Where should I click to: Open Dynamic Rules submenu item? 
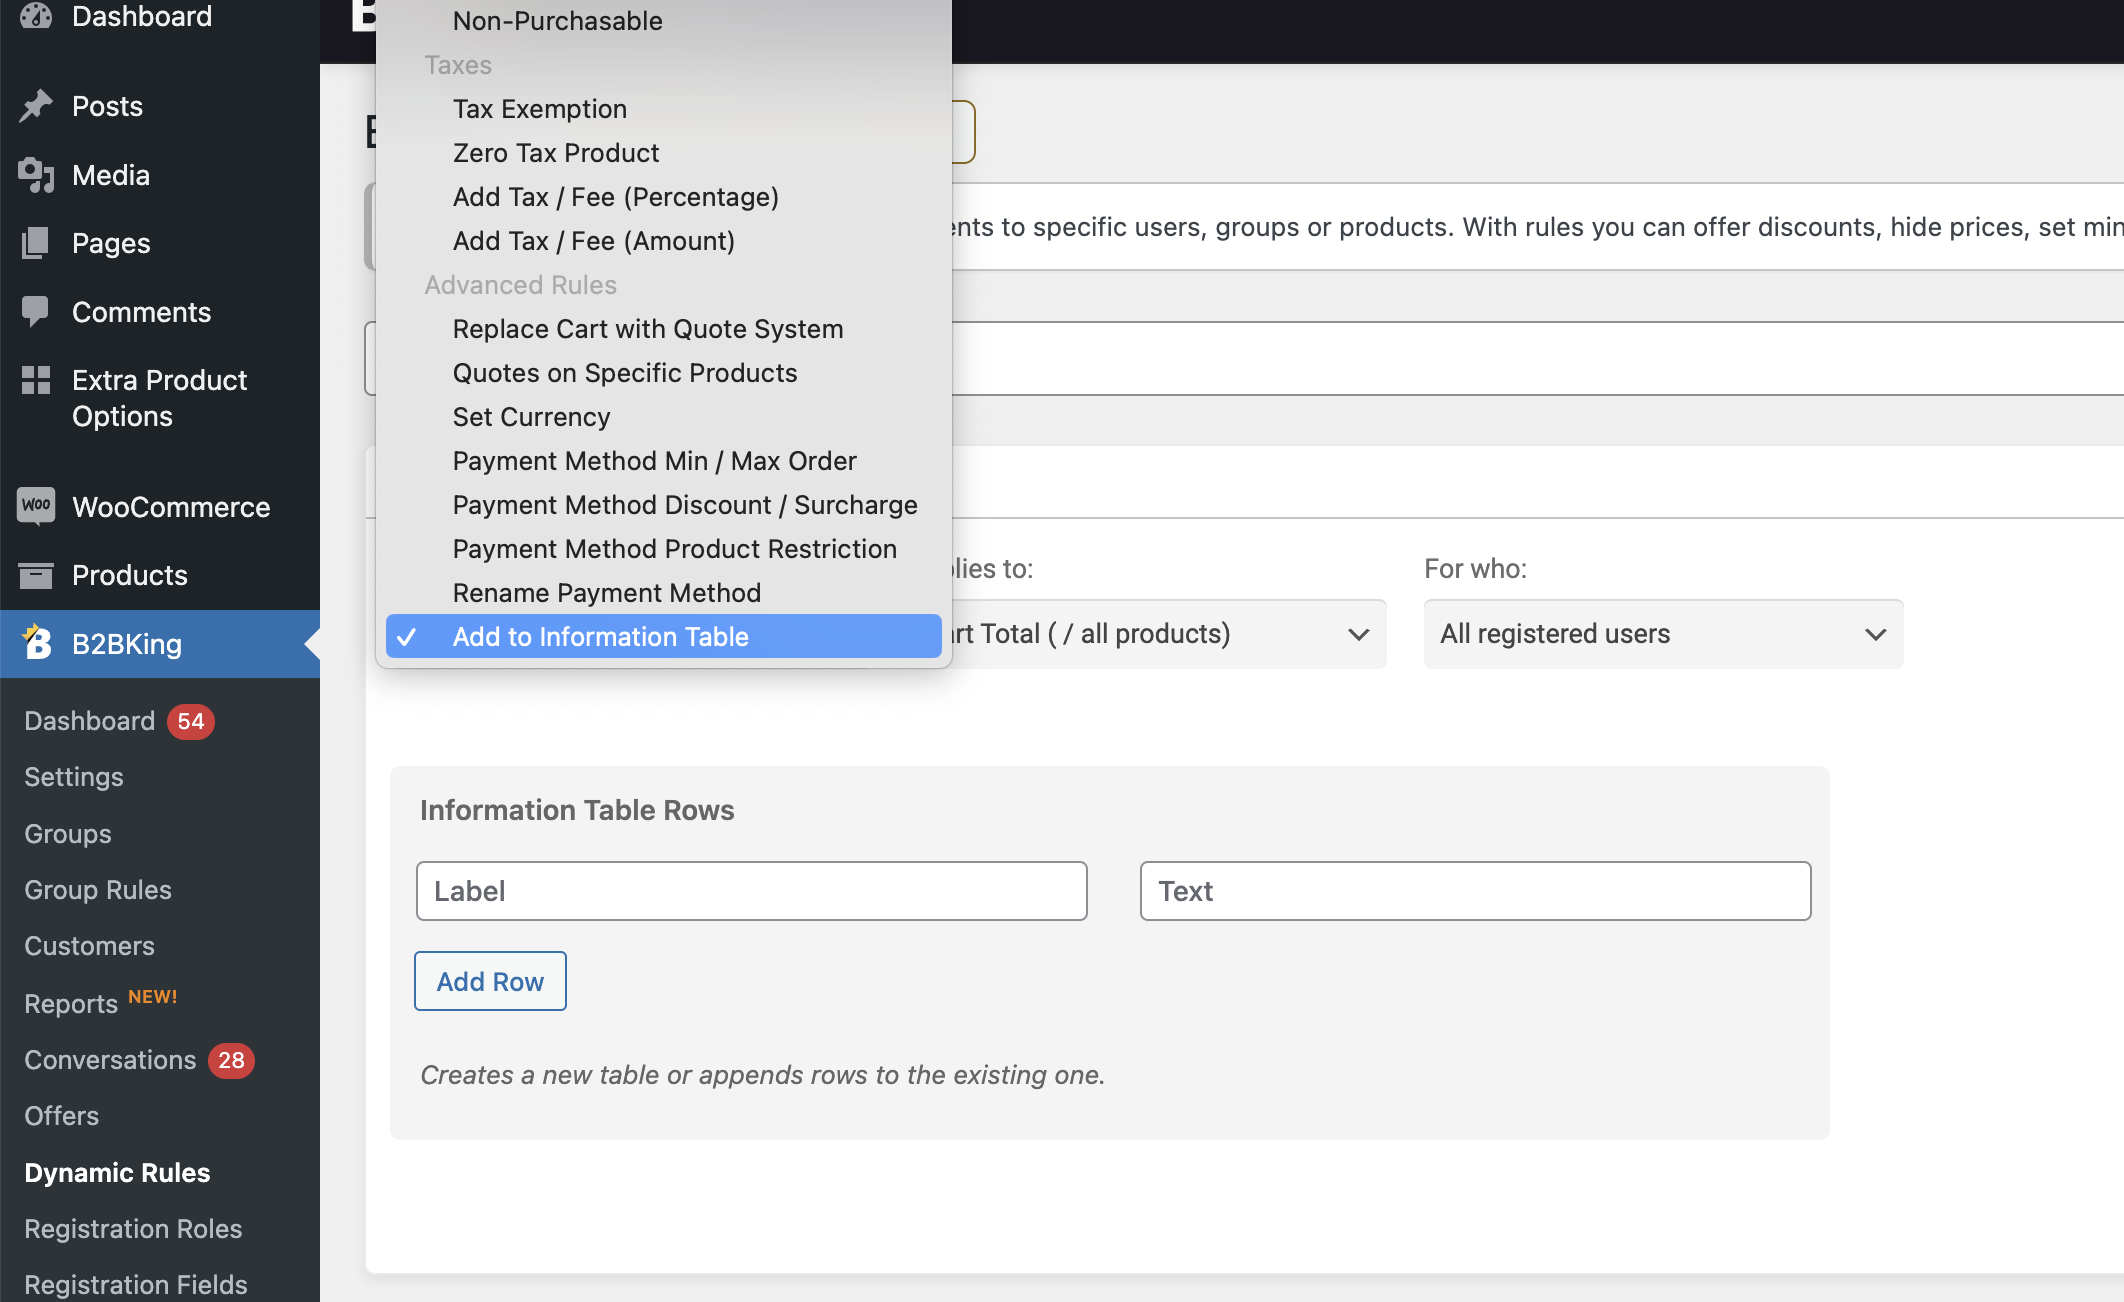(x=117, y=1173)
